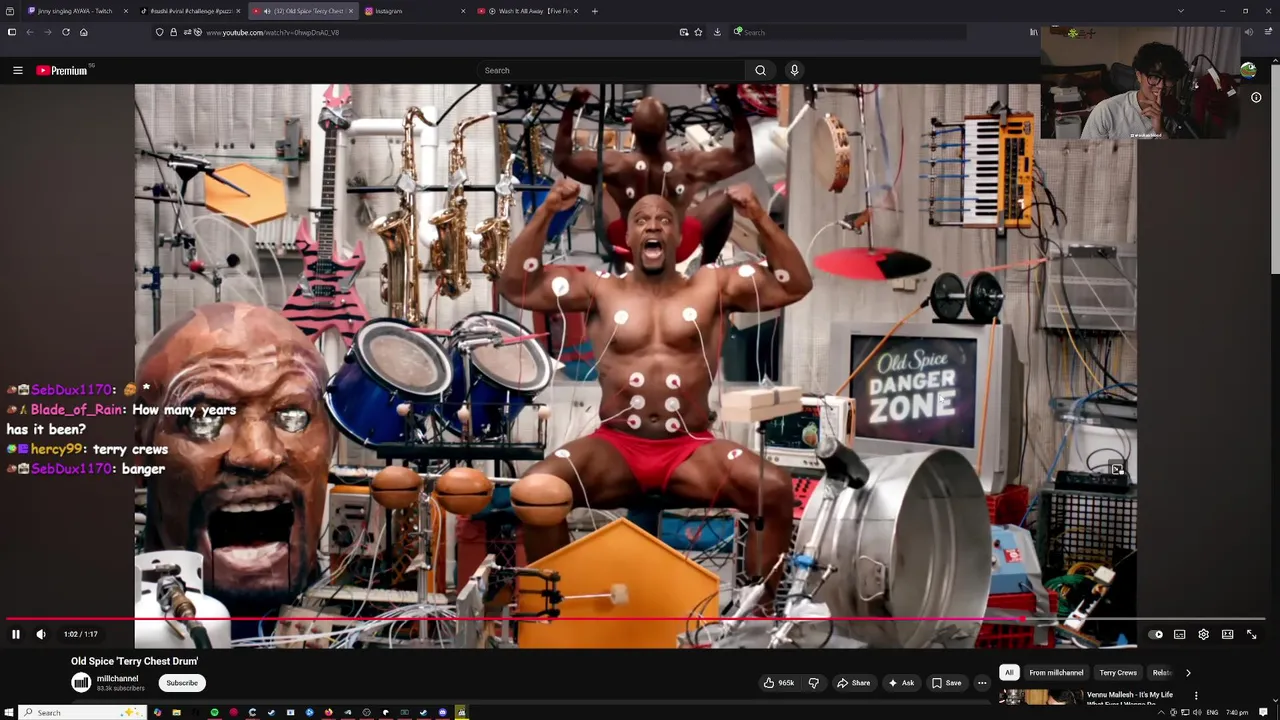Click Windows taskbar search box
The image size is (1280, 720).
point(84,713)
